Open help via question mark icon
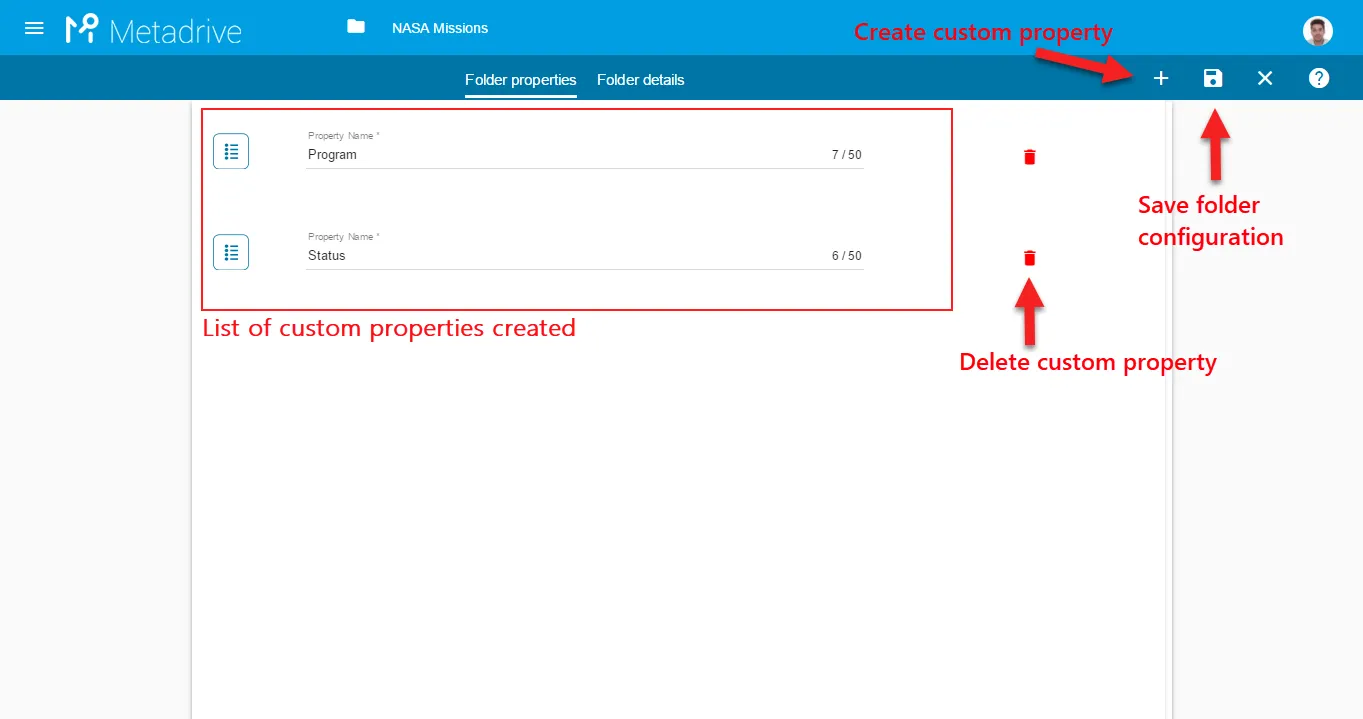1363x719 pixels. tap(1319, 78)
